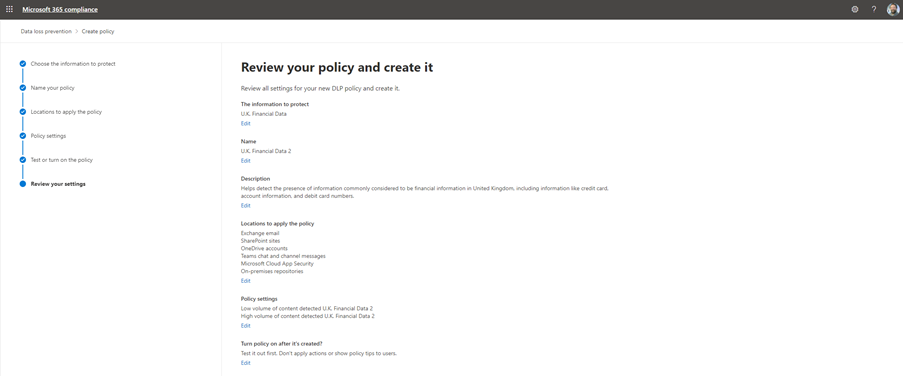Image resolution: width=903 pixels, height=376 pixels.
Task: Click the breadcrumb chevron separator
Action: (x=77, y=32)
